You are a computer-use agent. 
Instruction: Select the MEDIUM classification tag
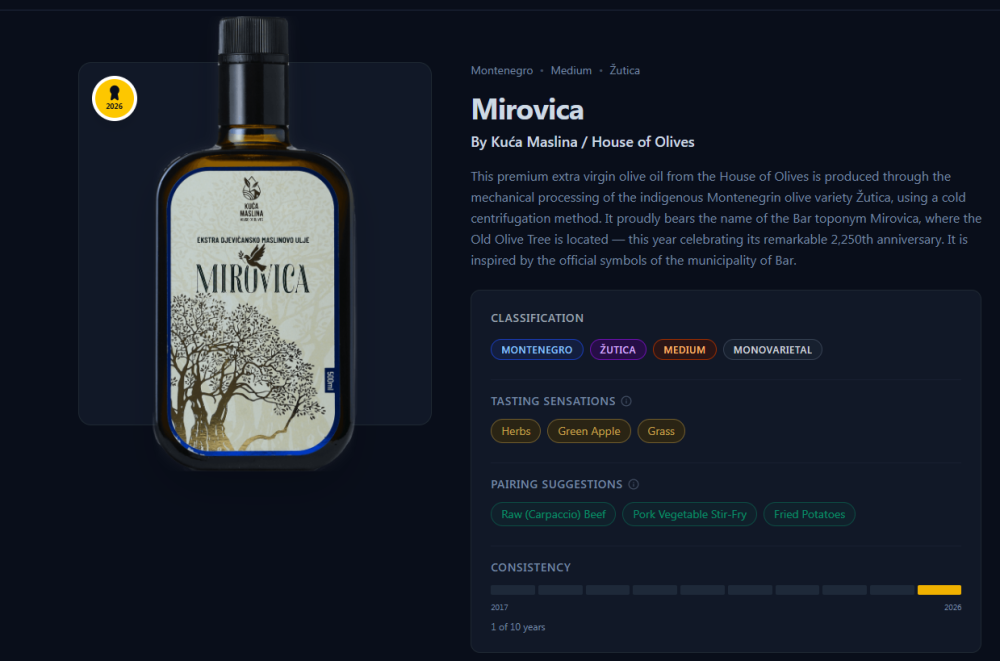pyautogui.click(x=684, y=350)
